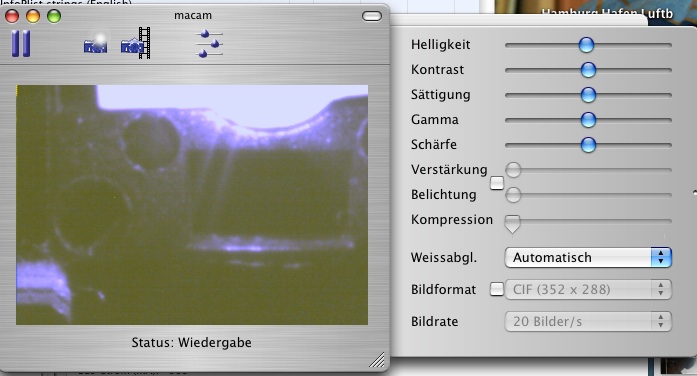Screen dimensions: 697x376
Task: Click the window resize grip corner
Action: click(377, 360)
